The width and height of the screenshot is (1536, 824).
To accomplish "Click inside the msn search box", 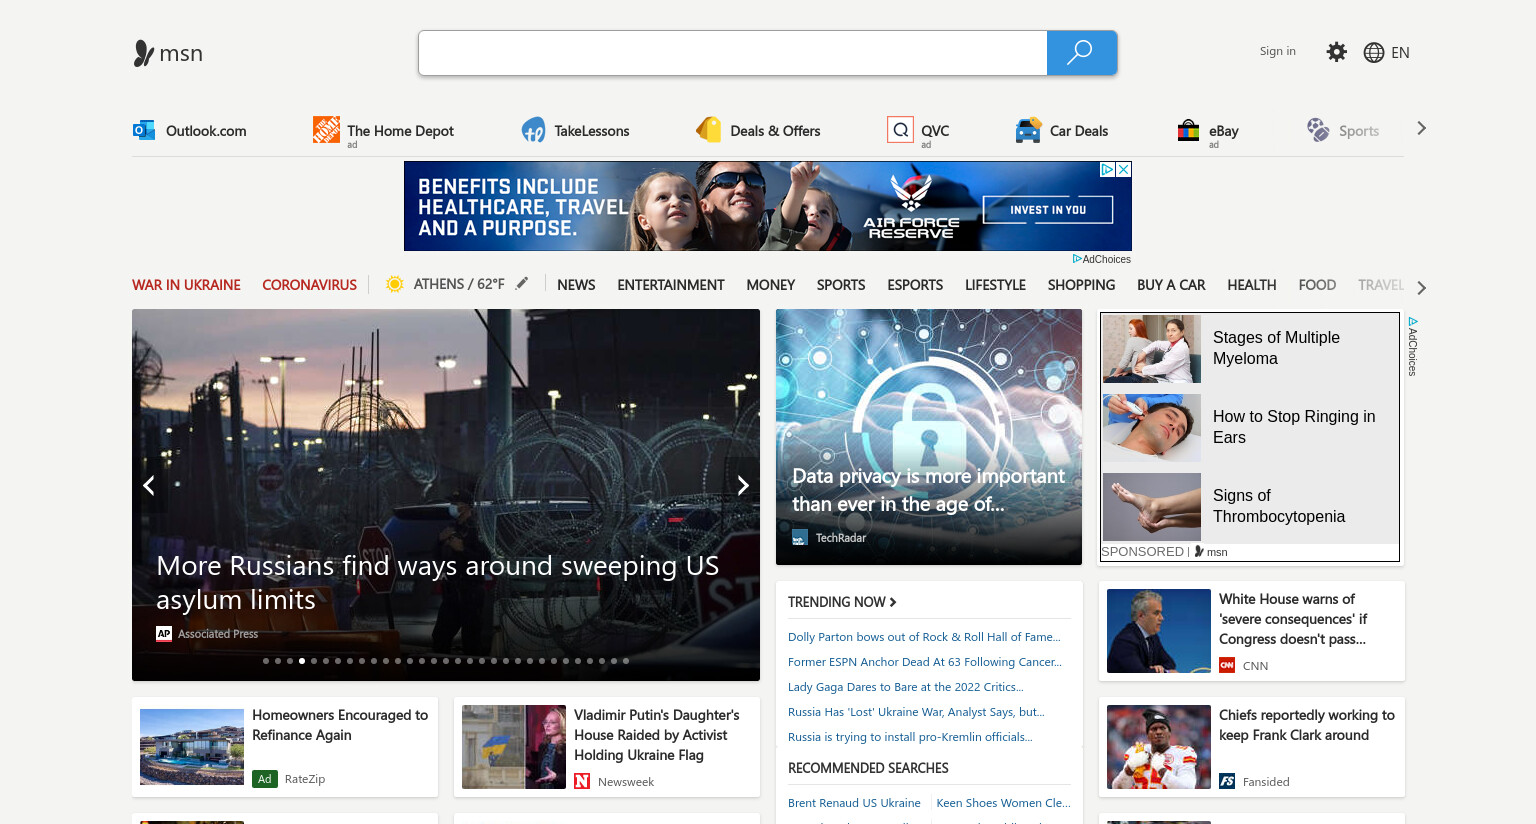I will (733, 53).
